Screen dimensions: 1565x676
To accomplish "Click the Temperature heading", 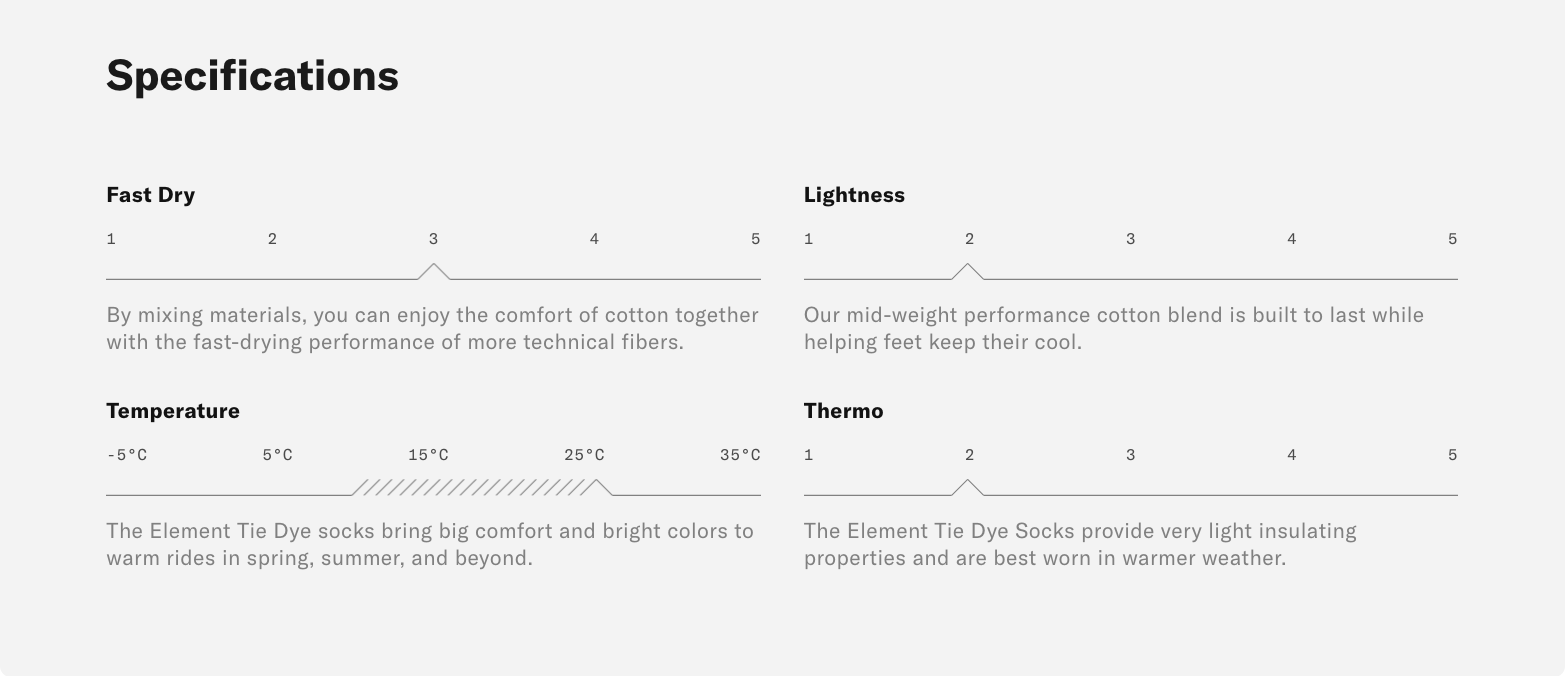I will pyautogui.click(x=173, y=411).
